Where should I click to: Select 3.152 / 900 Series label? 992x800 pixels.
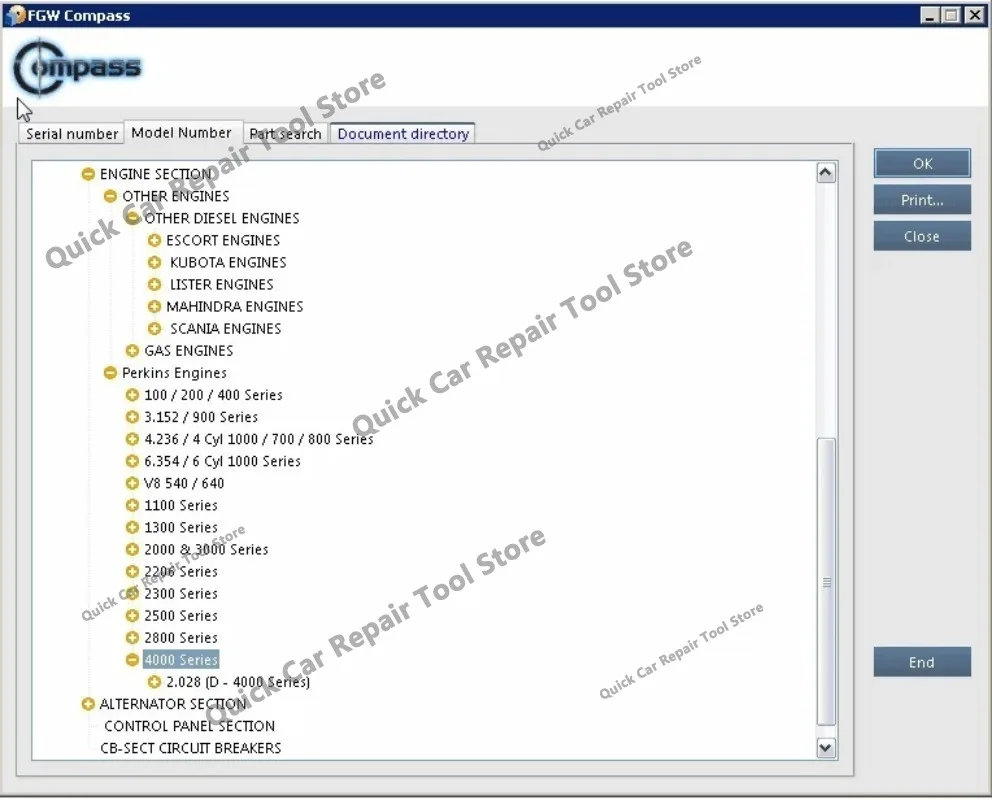coord(201,417)
